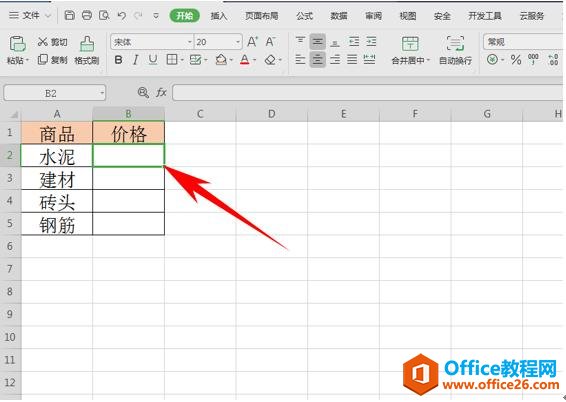
Task: Open Print Preview from quick access bar
Action: 104,16
